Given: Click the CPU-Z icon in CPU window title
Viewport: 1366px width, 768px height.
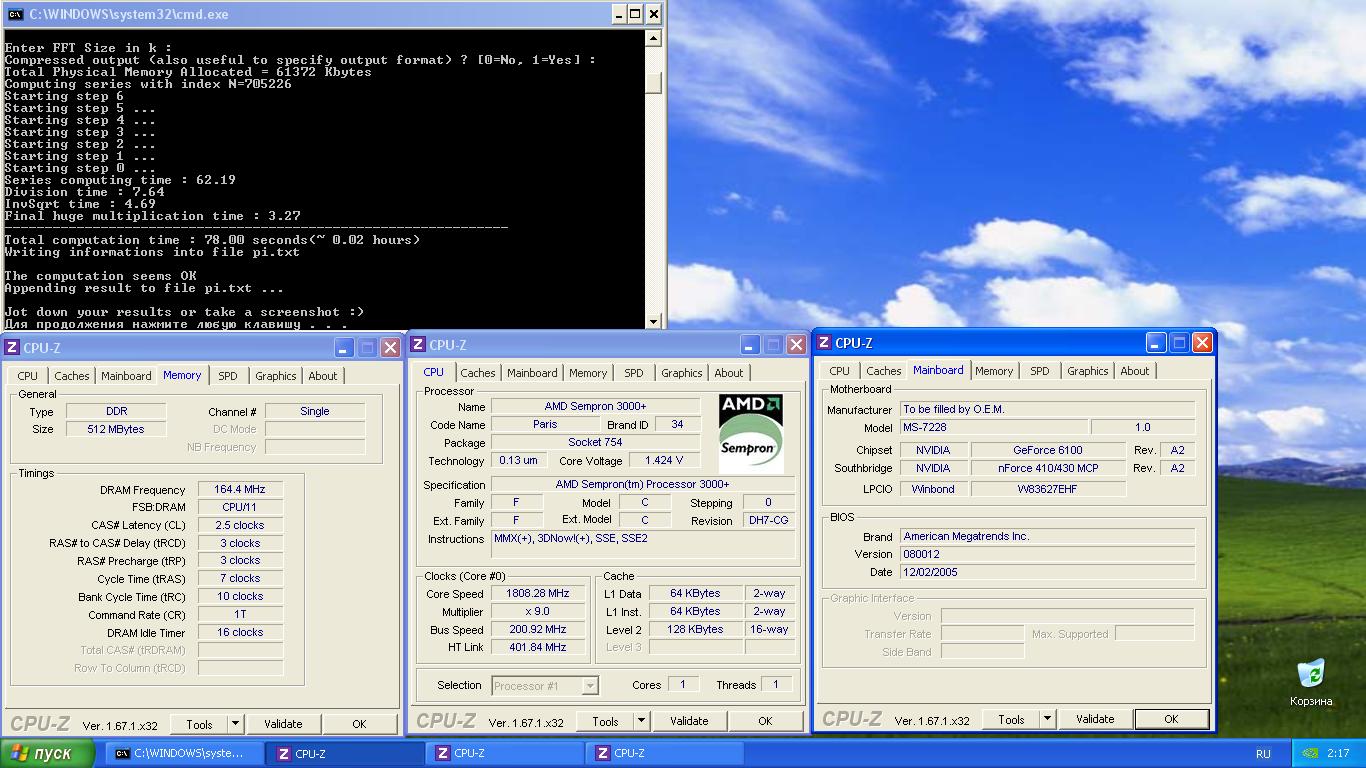Looking at the screenshot, I should (418, 345).
